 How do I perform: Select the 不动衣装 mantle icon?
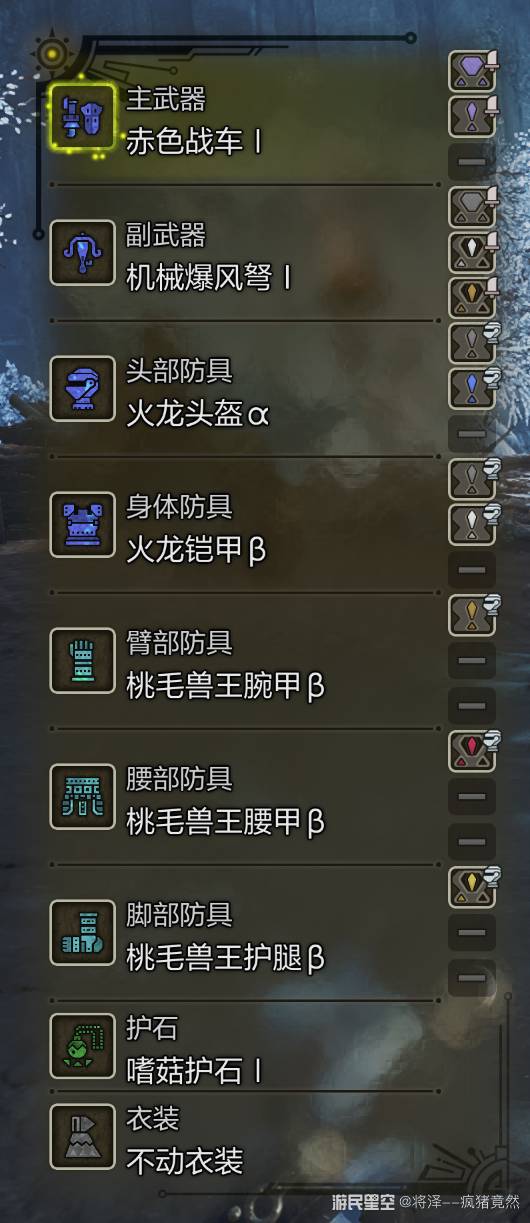click(82, 1138)
